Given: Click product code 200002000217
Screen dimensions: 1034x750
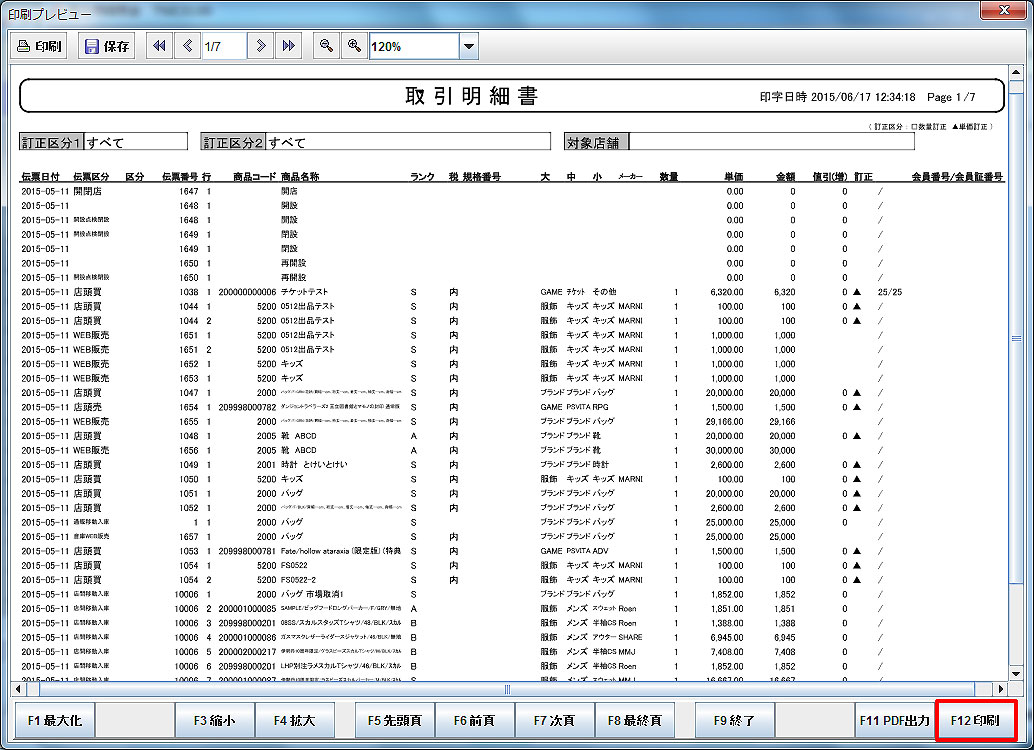Looking at the screenshot, I should click(x=247, y=652).
